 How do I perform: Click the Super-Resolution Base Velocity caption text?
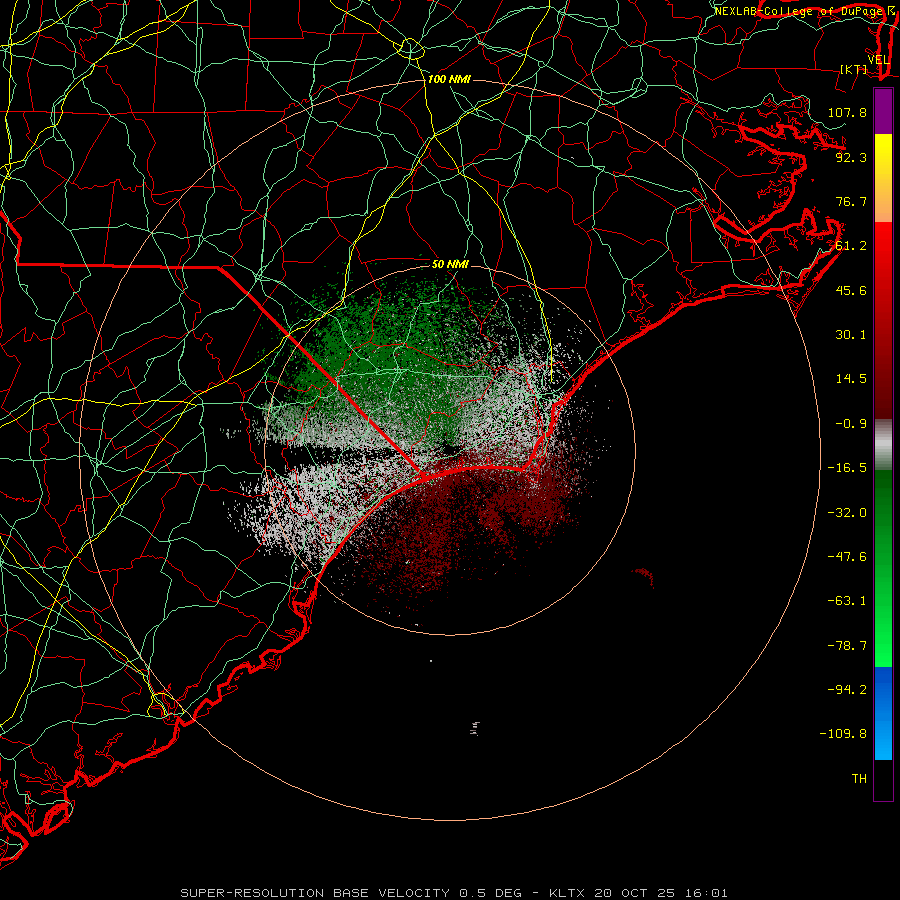click(454, 893)
